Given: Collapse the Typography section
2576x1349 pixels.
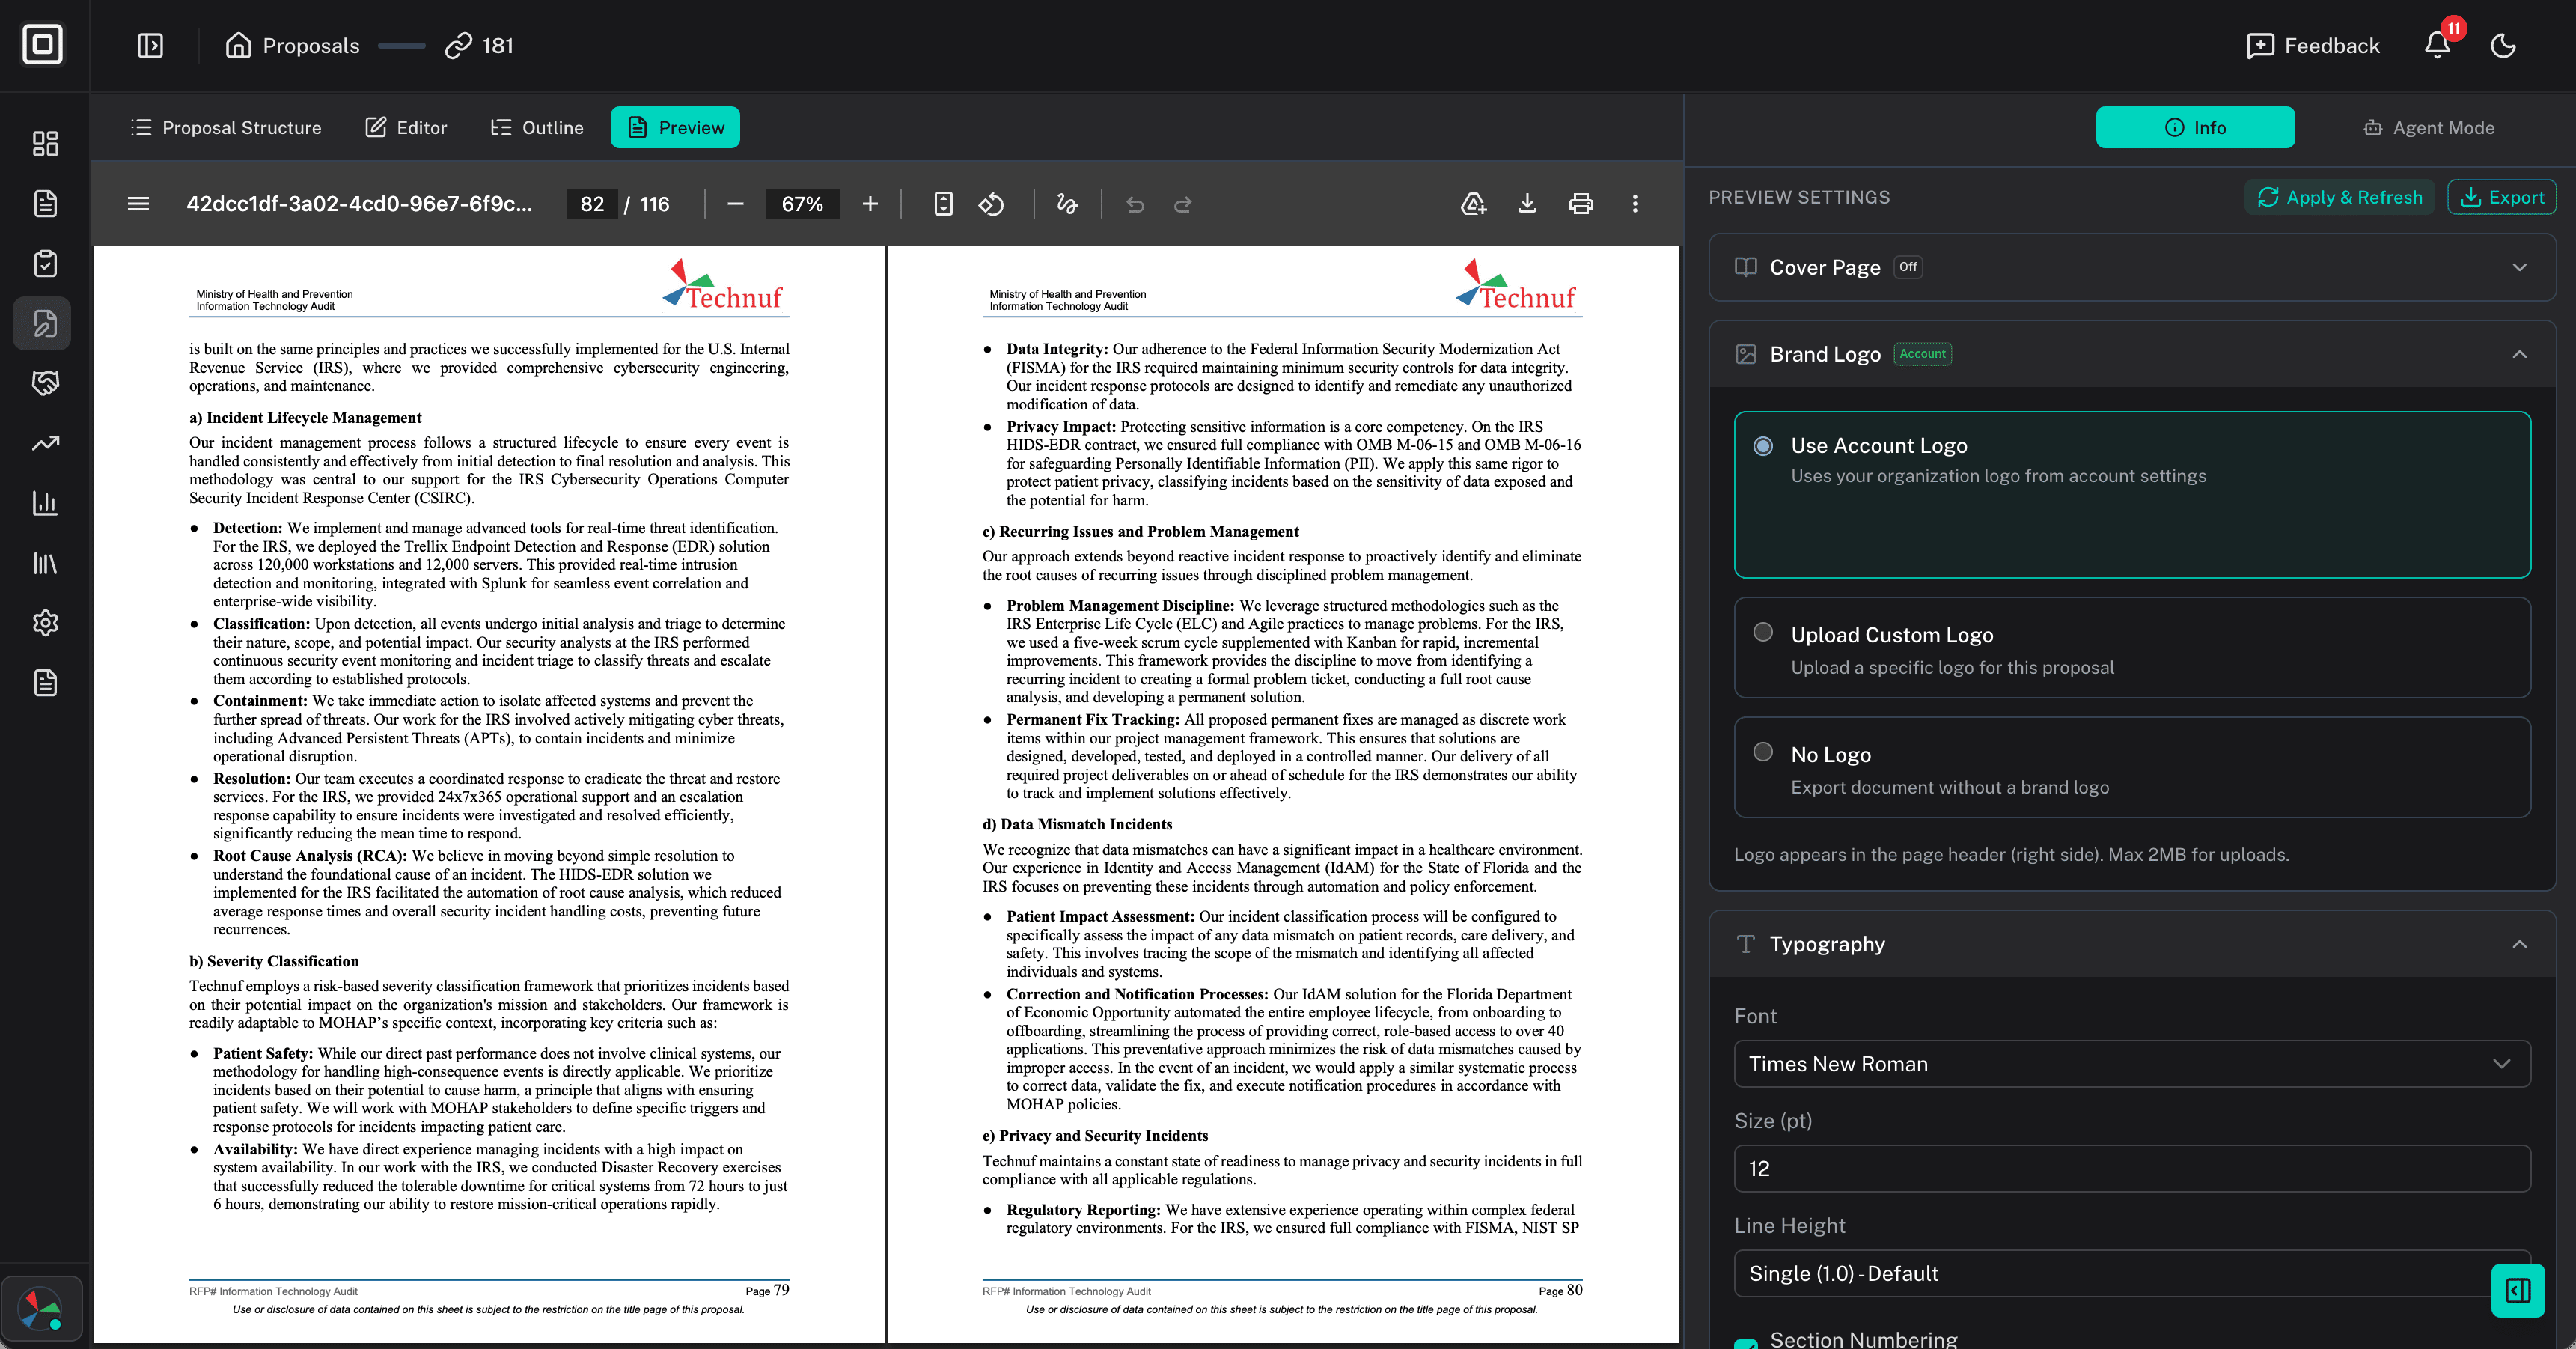Looking at the screenshot, I should pos(2131,944).
